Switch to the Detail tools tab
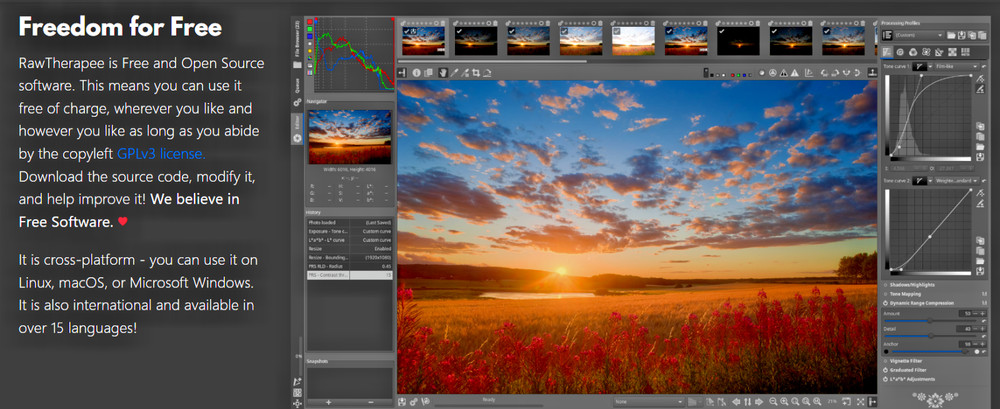Screen dimensions: 1000x409 pos(900,52)
